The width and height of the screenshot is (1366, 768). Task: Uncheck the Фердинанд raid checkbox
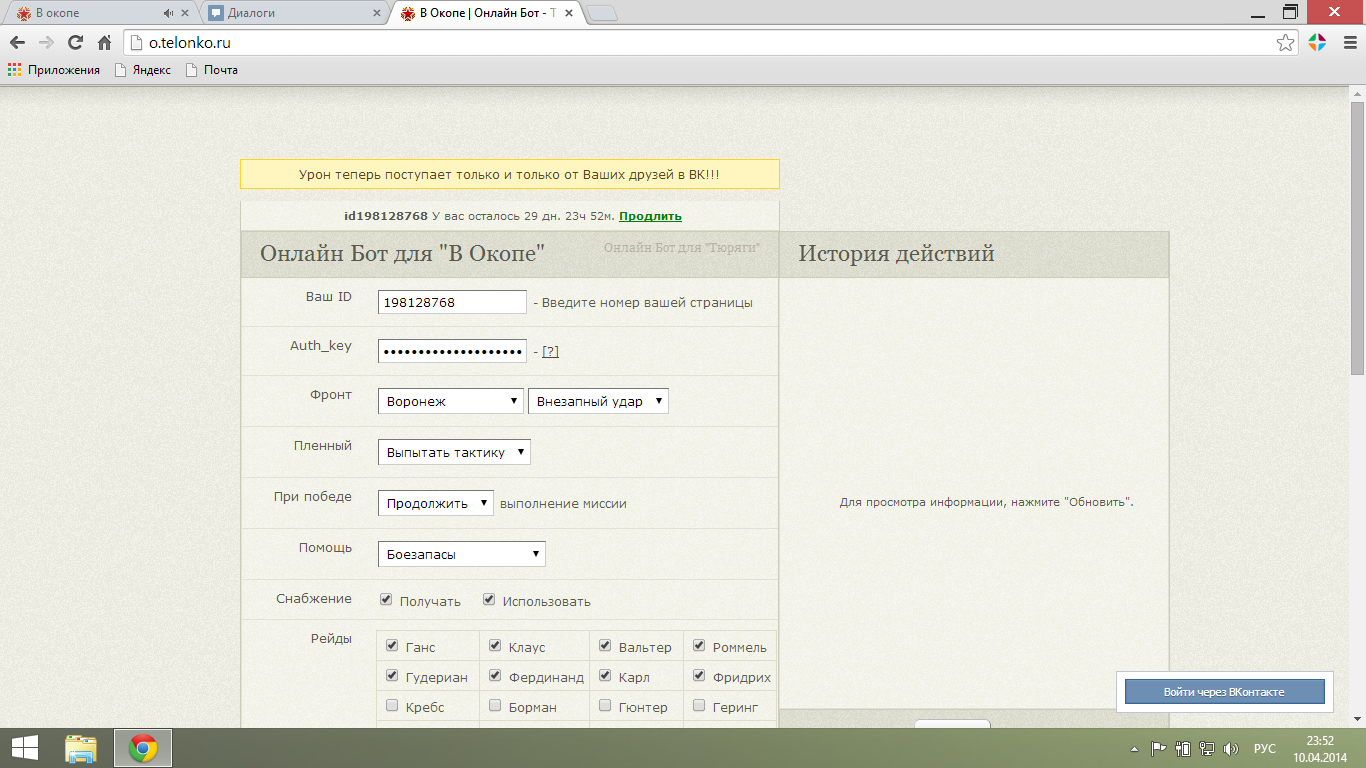point(495,676)
